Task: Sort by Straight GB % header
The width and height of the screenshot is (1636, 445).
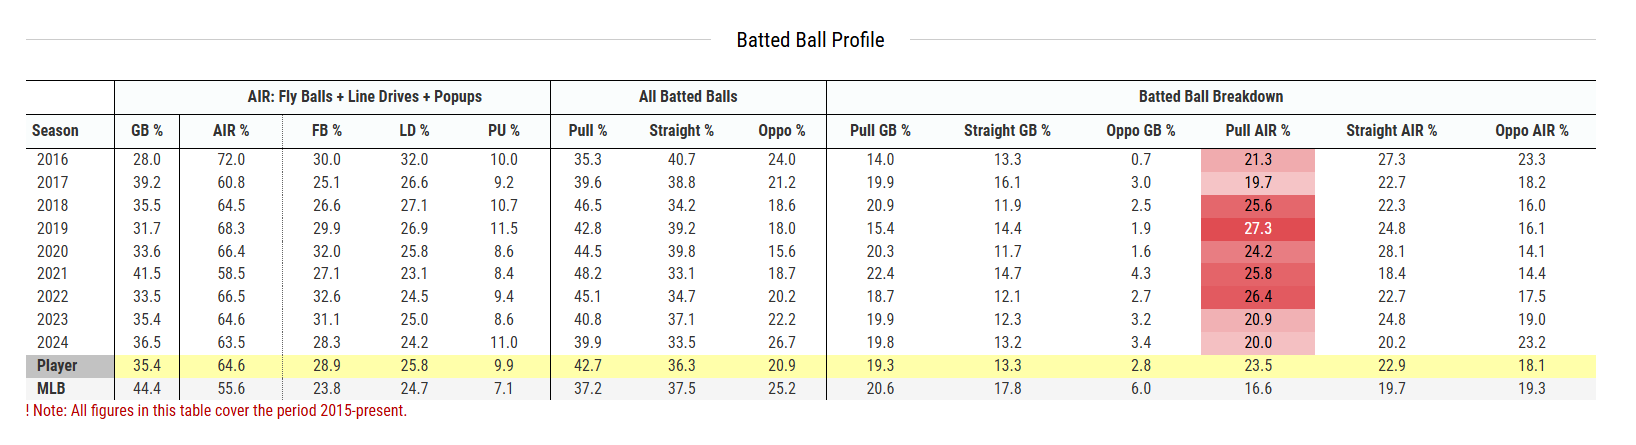Action: [1007, 131]
